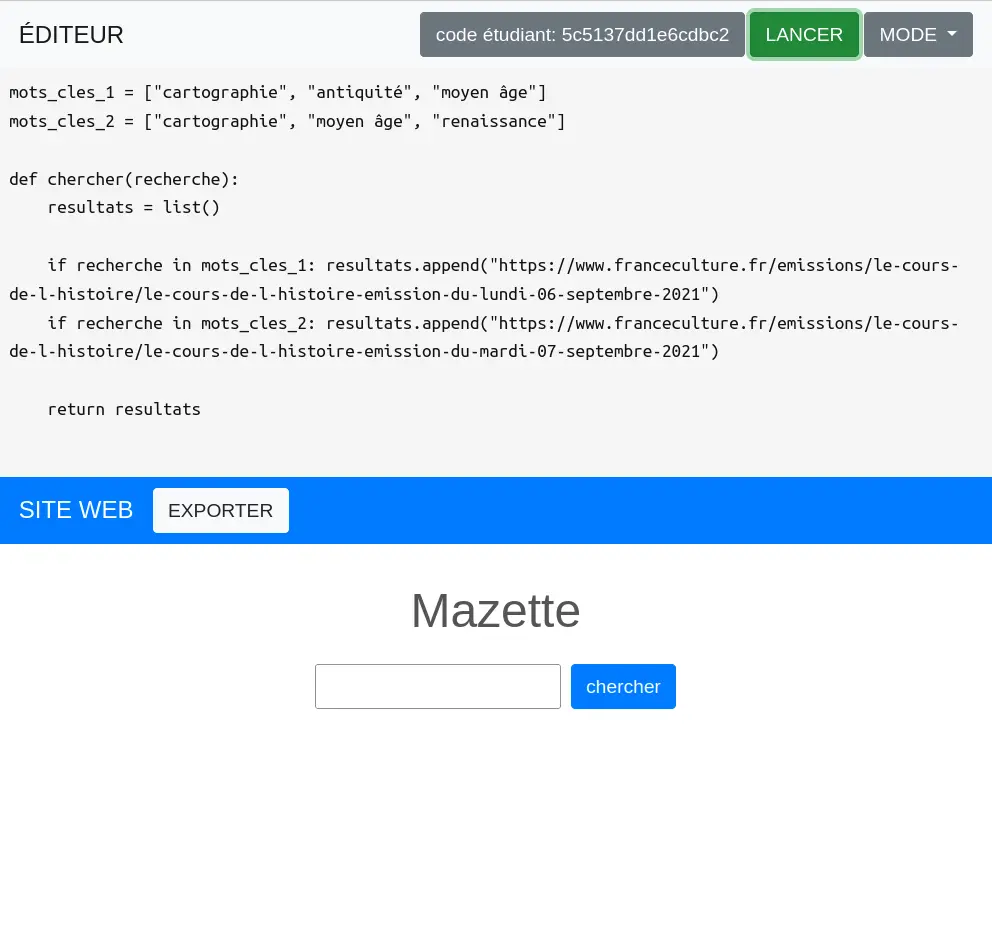Place cursor on the resultats = list() line

click(133, 208)
